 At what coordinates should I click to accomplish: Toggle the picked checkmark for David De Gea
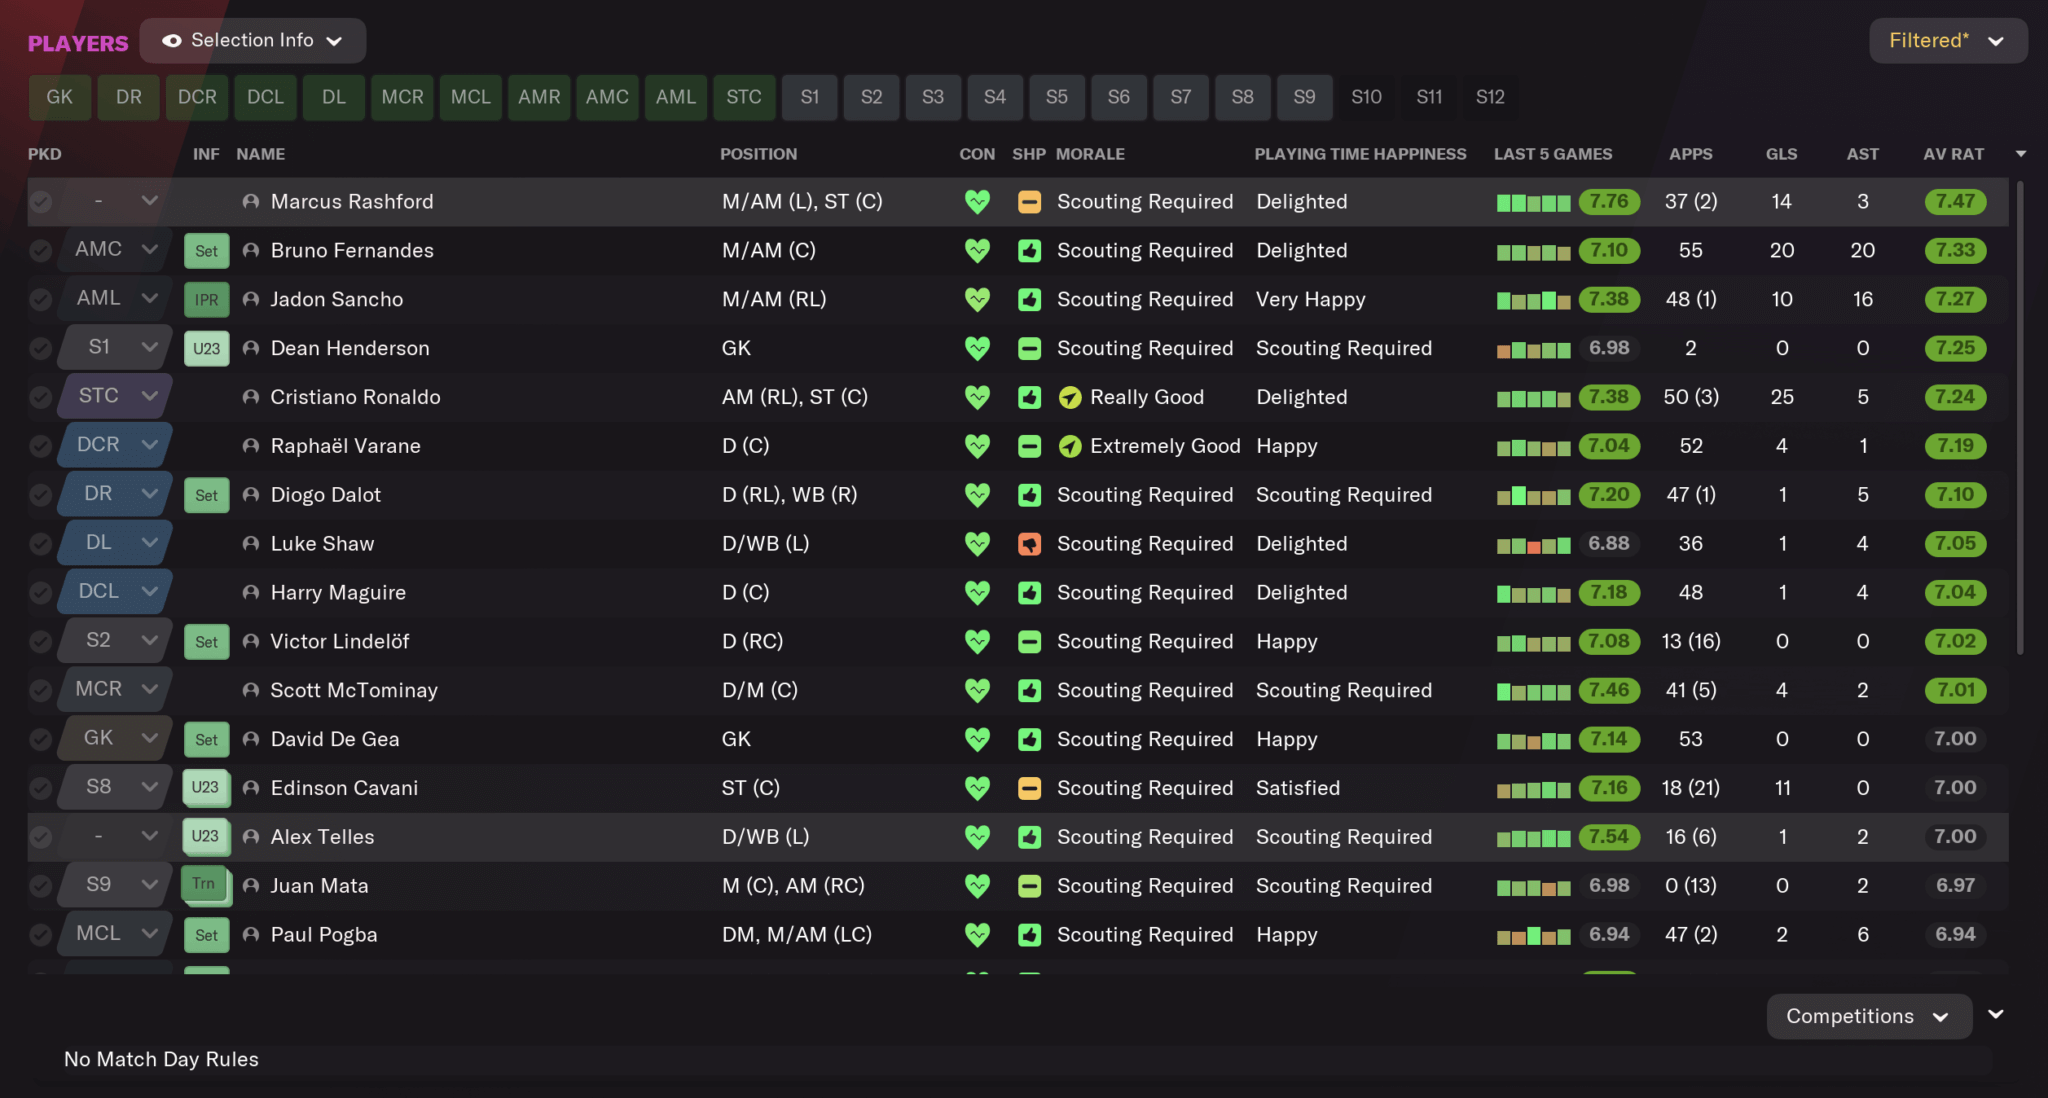click(40, 740)
